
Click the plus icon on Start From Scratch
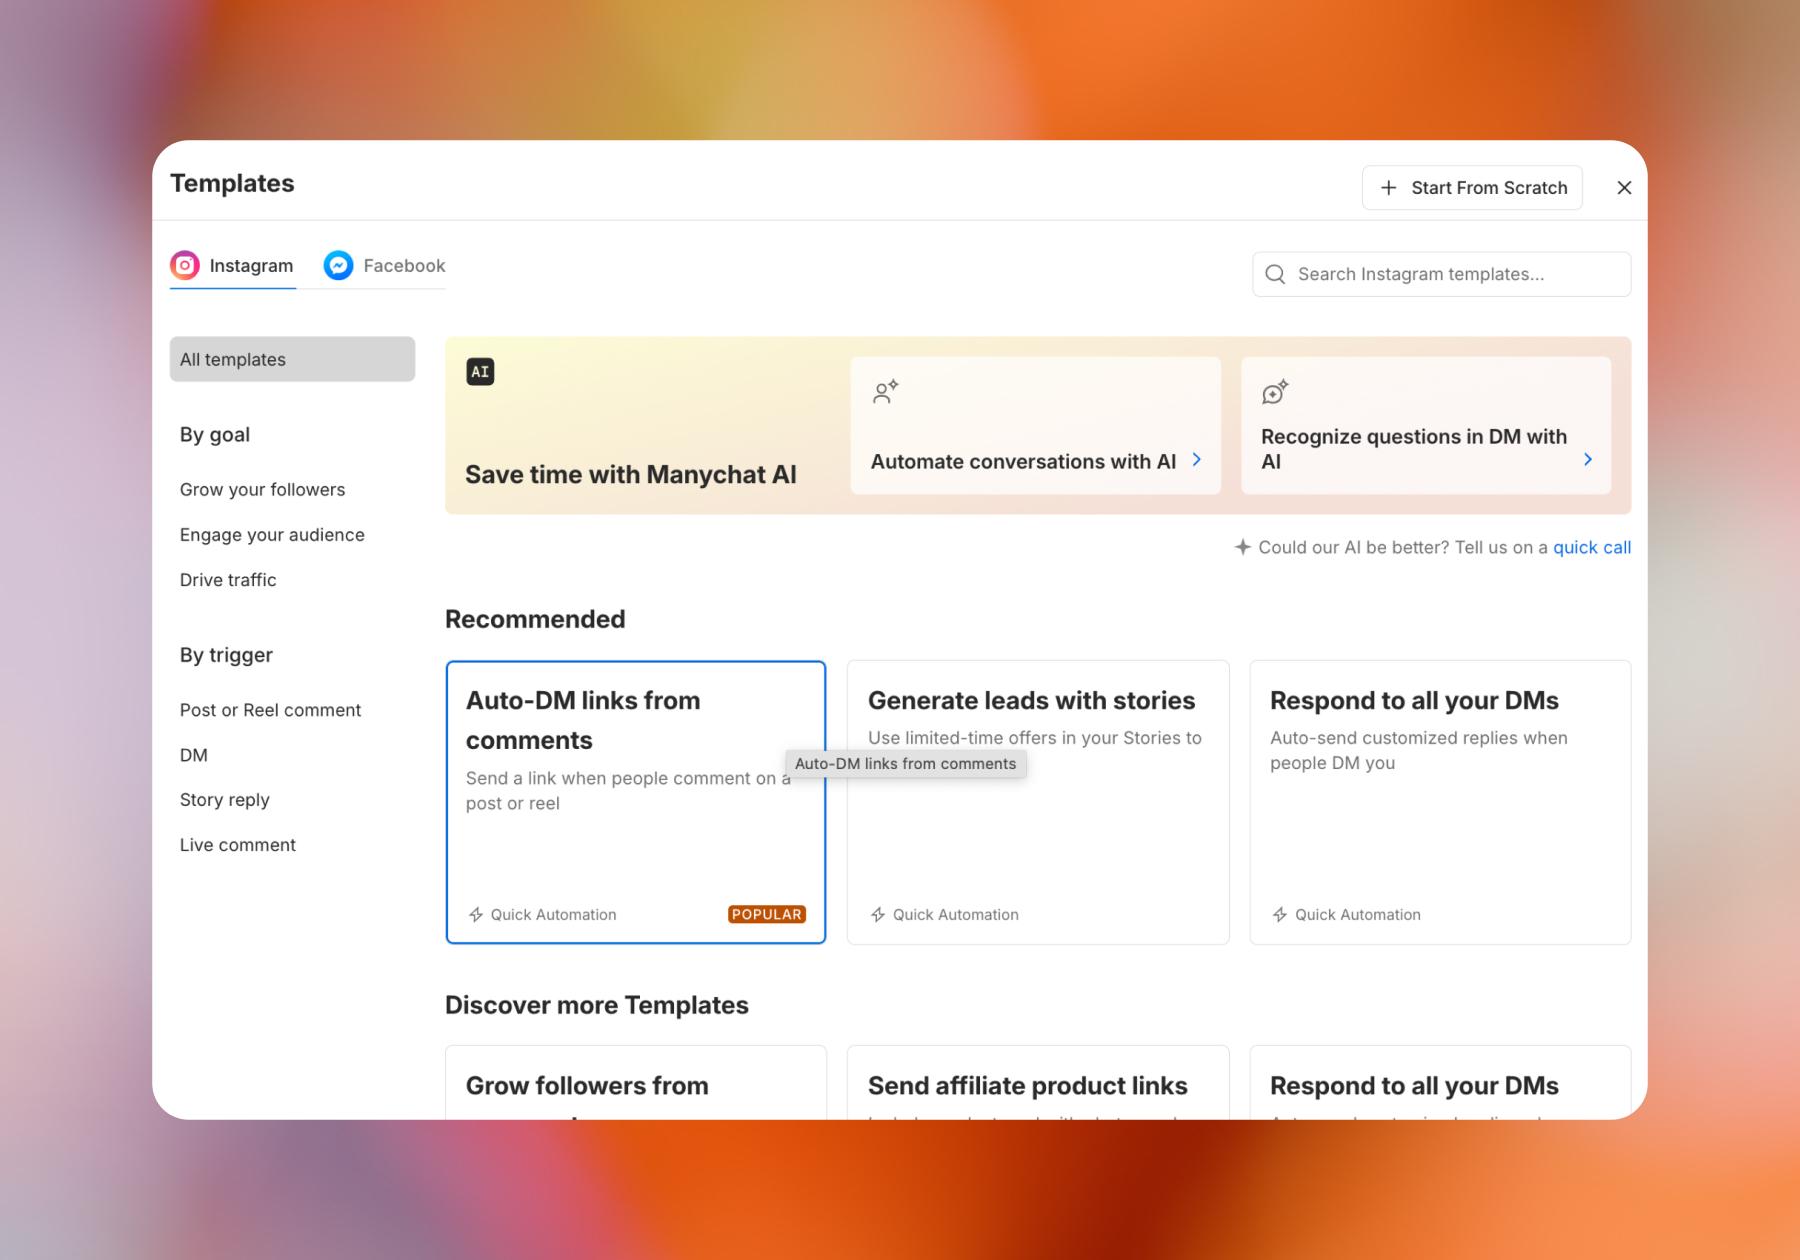[x=1389, y=188]
